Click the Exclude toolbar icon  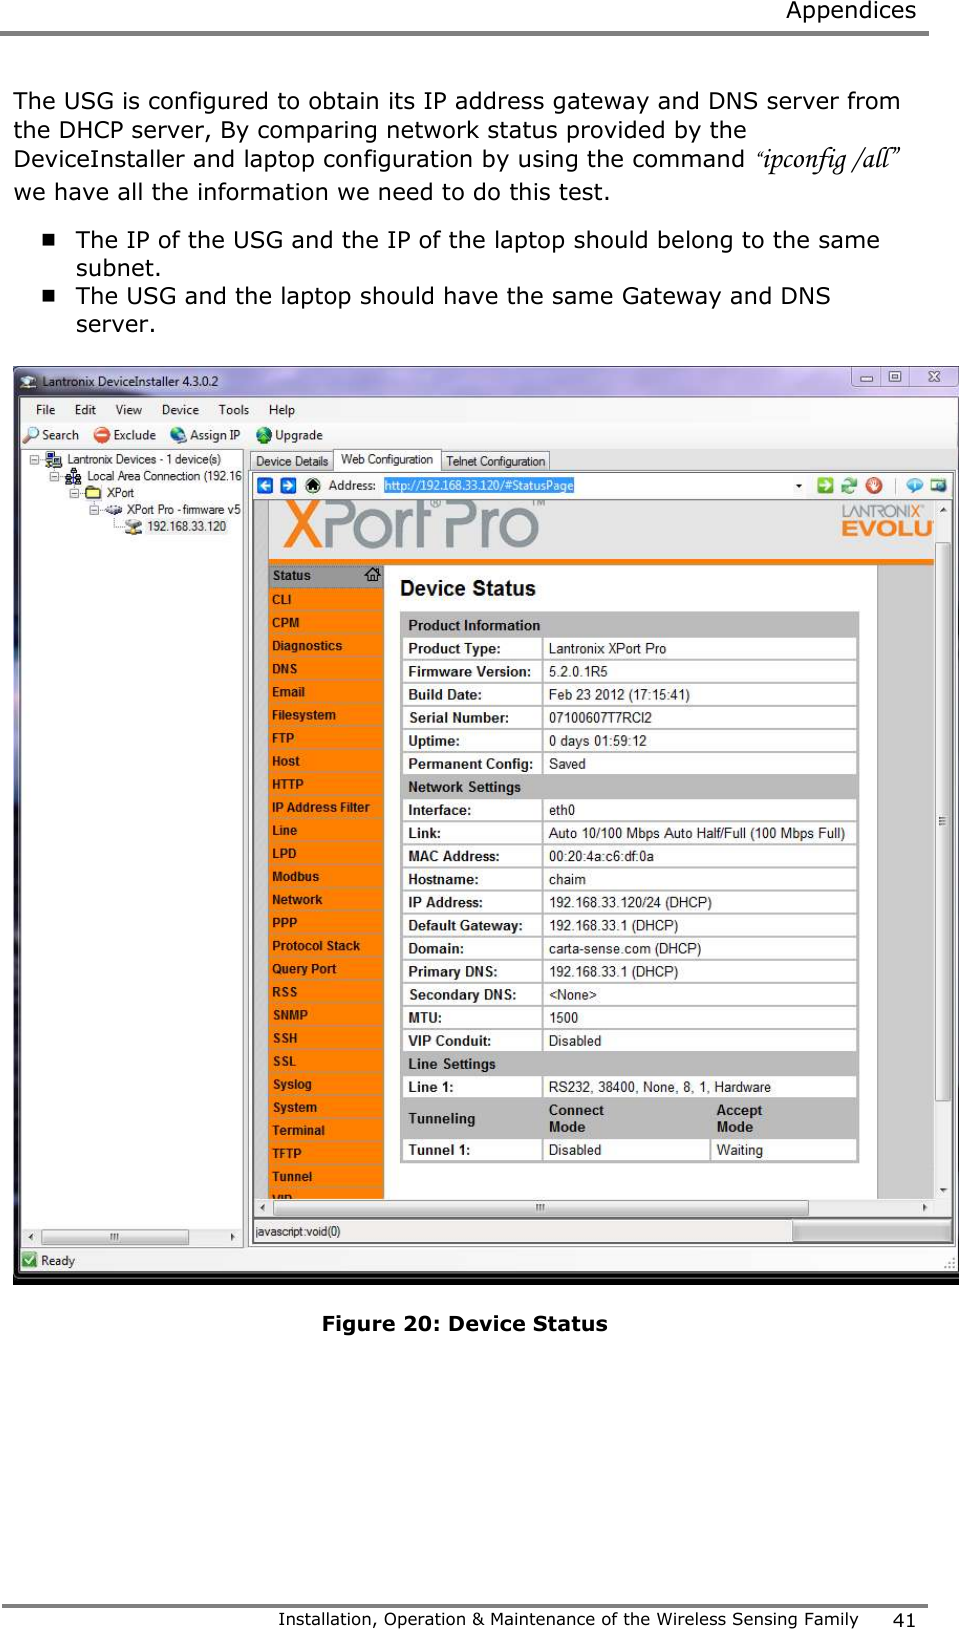(x=101, y=435)
